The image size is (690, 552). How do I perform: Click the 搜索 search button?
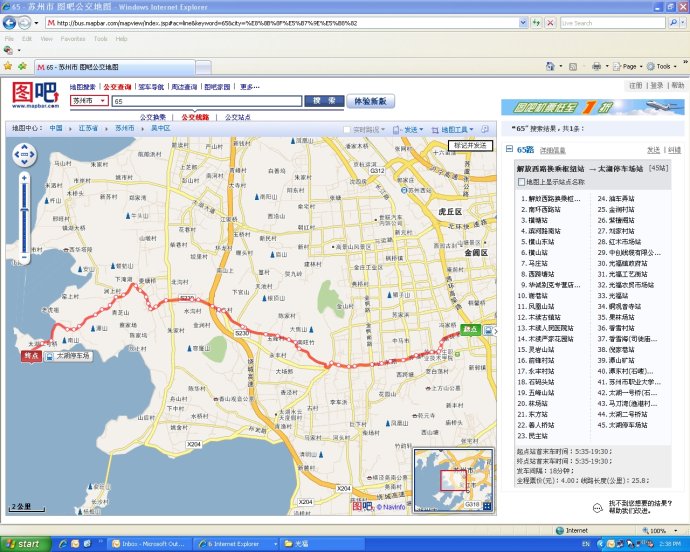point(323,101)
